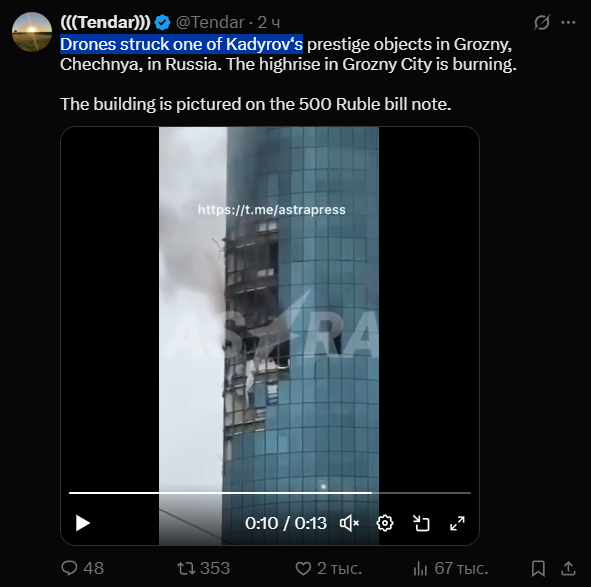Open (((Tendar))) profile avatar
The height and width of the screenshot is (587, 591).
[x=32, y=32]
